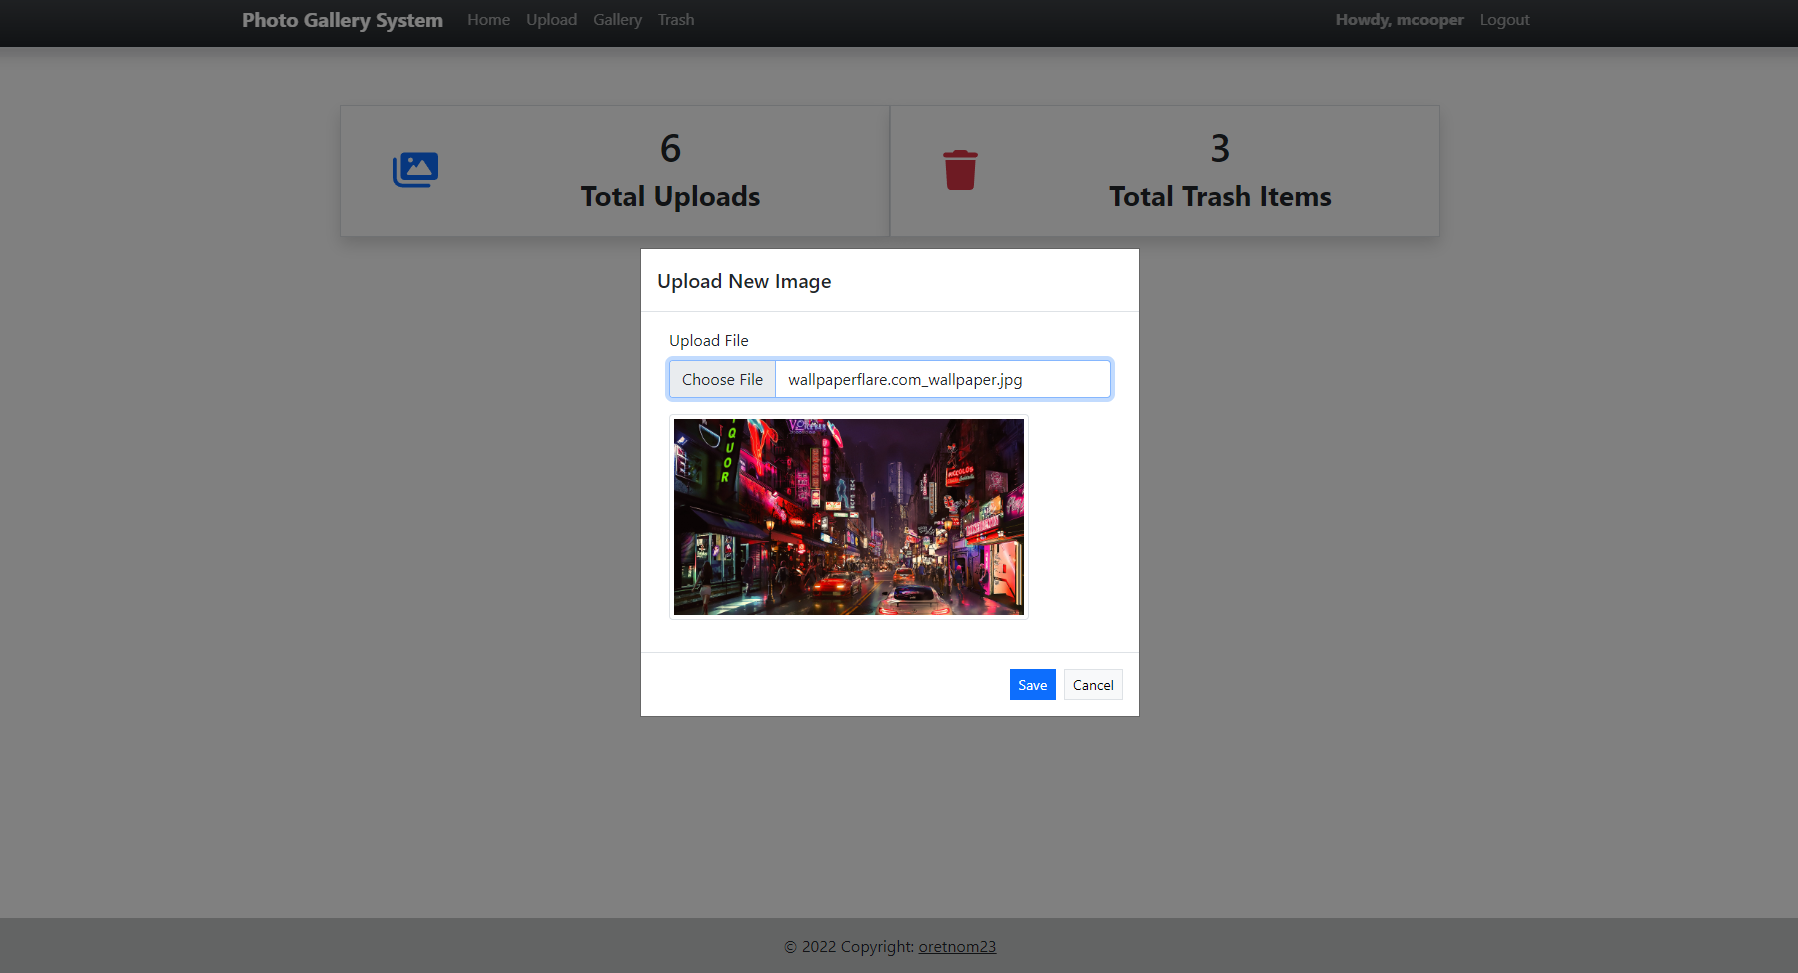Click Howdy, mcooper user label
Viewport: 1798px width, 973px height.
(1399, 20)
